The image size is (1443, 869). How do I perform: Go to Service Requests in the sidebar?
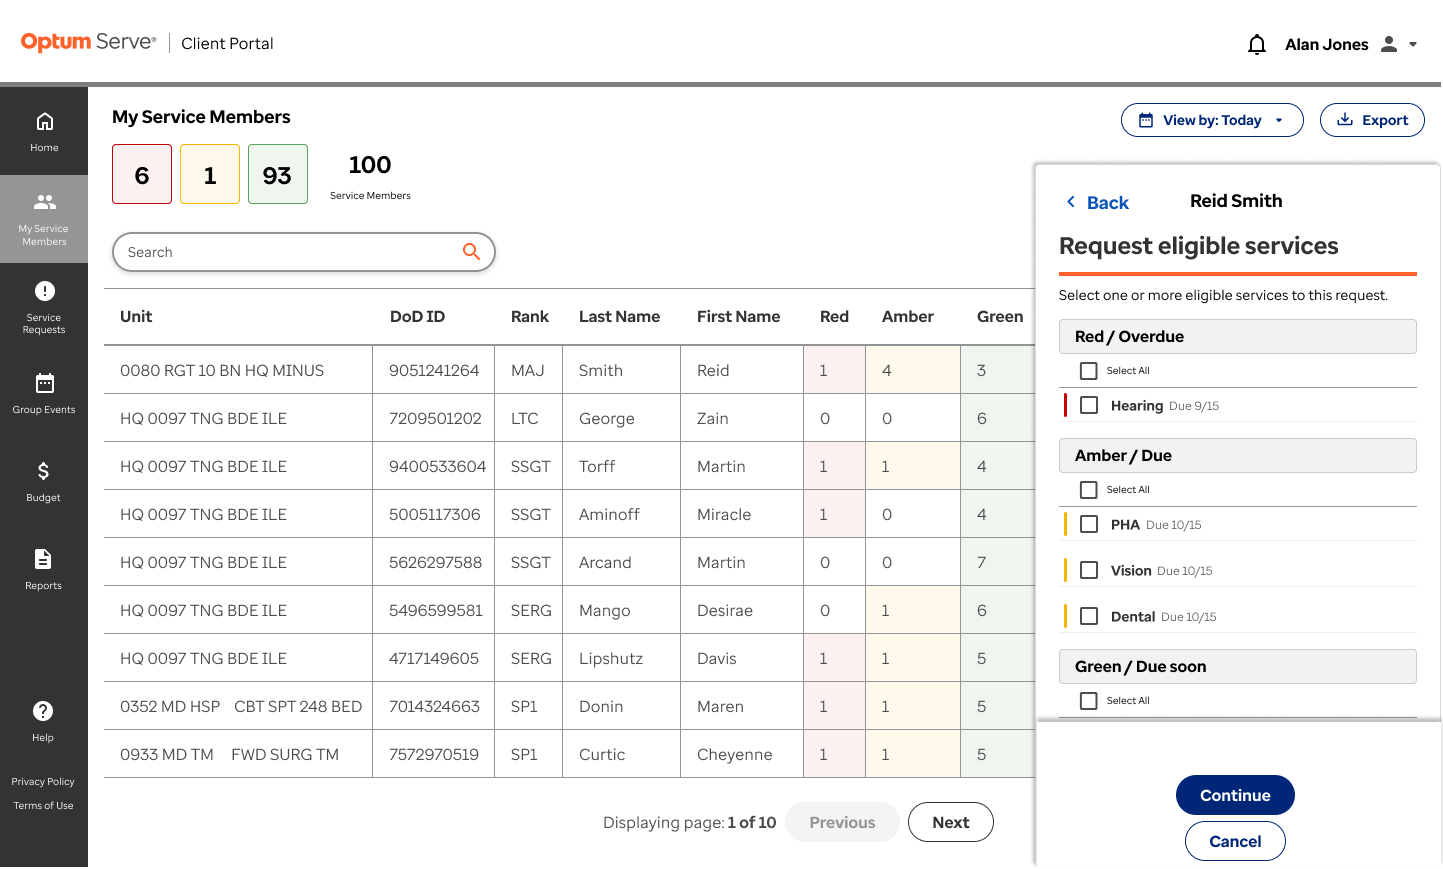pos(44,307)
